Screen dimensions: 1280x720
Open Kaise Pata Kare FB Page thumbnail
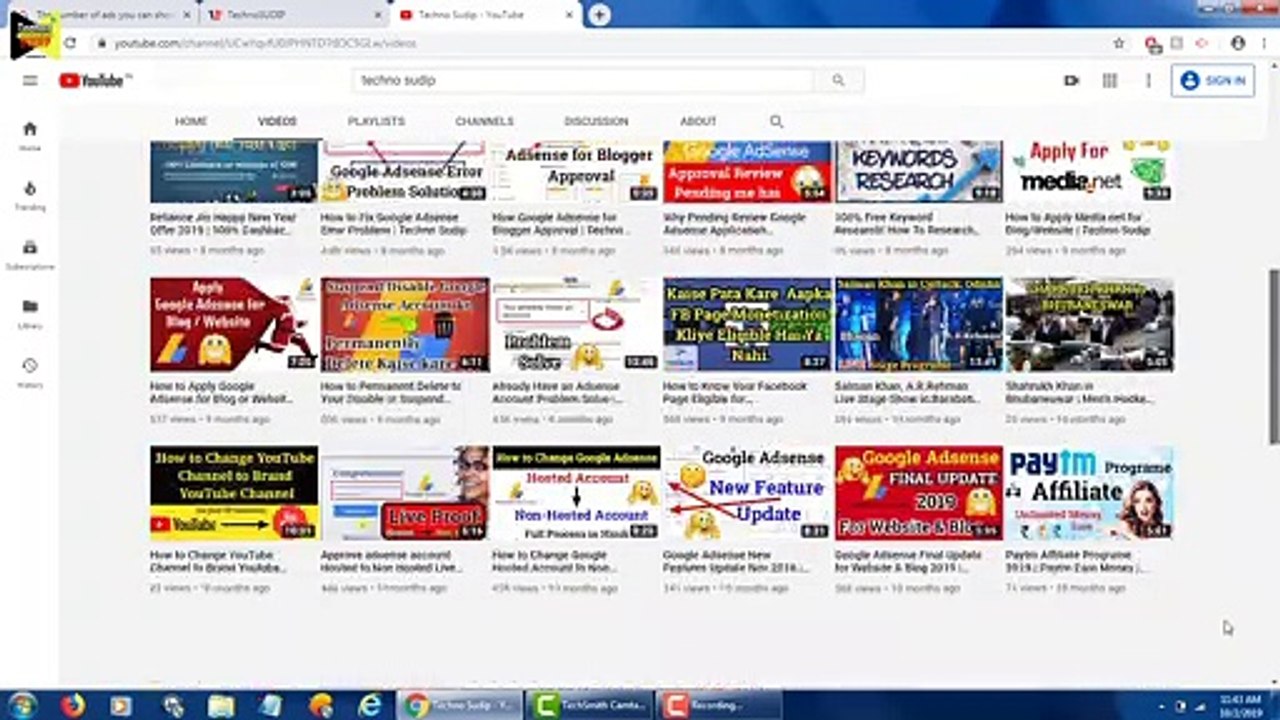(x=747, y=325)
